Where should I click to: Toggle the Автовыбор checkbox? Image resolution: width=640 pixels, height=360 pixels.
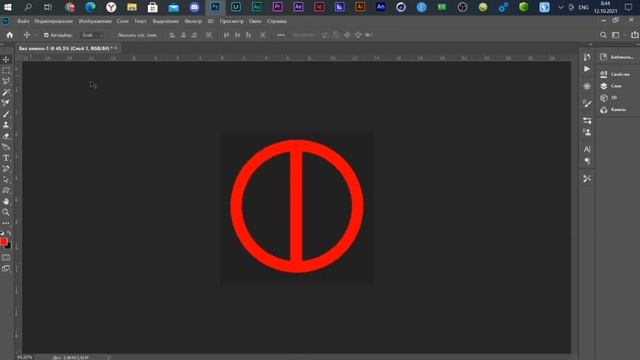click(x=46, y=35)
